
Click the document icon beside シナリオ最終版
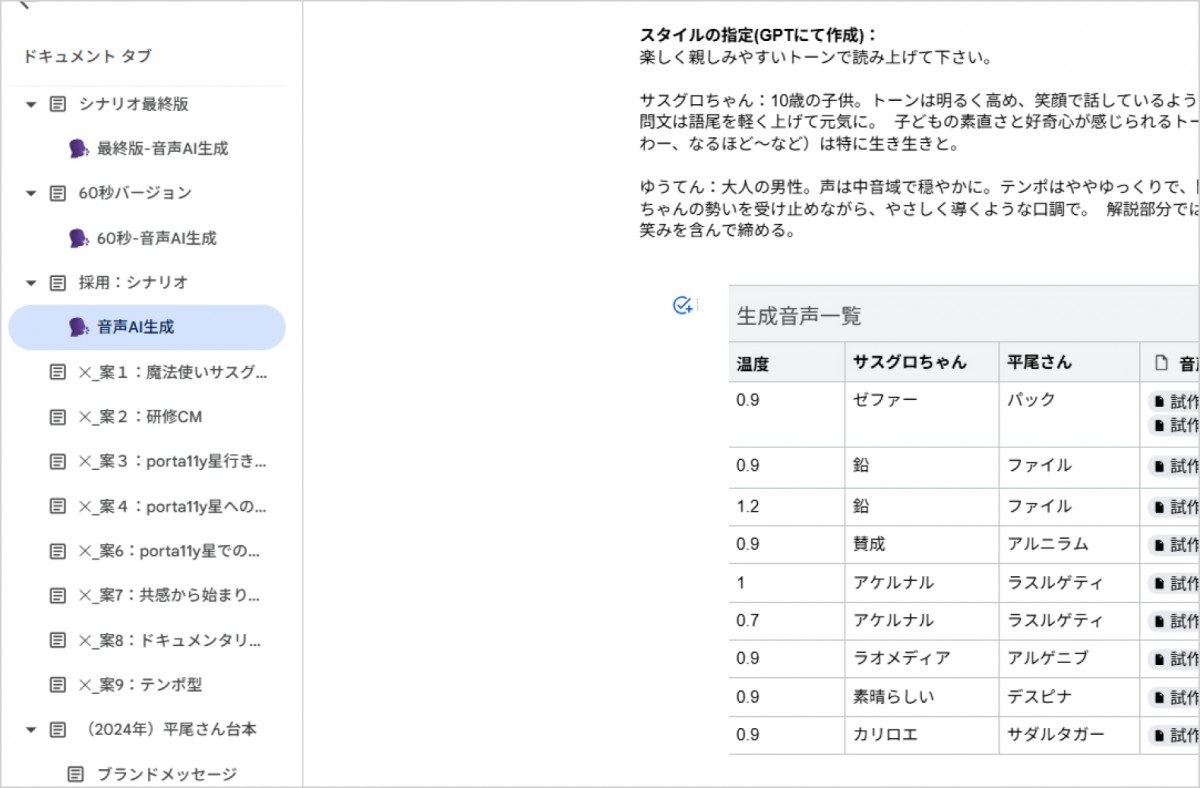pos(59,104)
